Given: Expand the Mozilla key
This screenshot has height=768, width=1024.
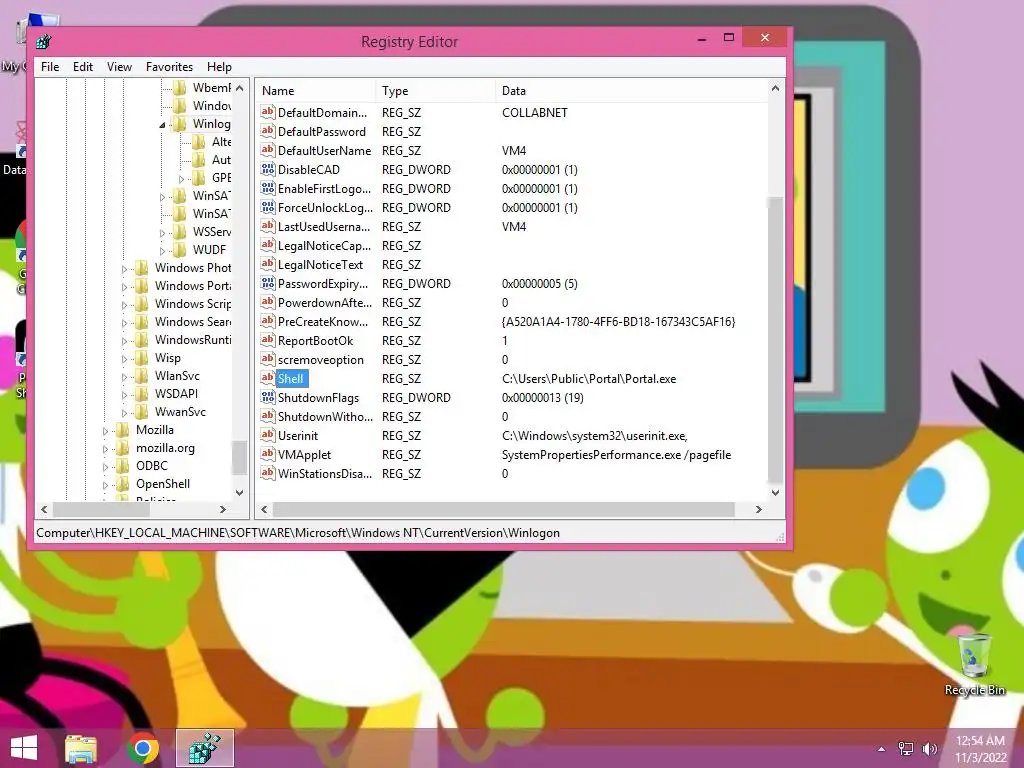Looking at the screenshot, I should (105, 431).
